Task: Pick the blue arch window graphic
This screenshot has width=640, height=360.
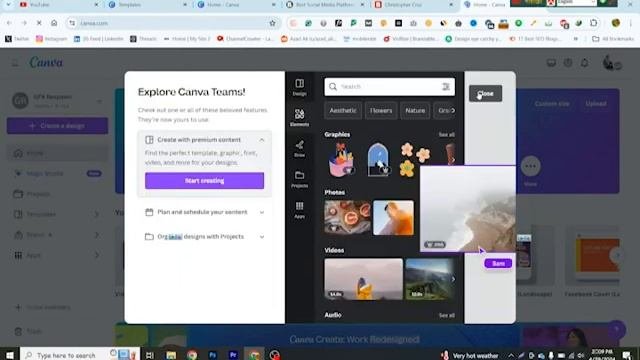Action: click(x=378, y=160)
